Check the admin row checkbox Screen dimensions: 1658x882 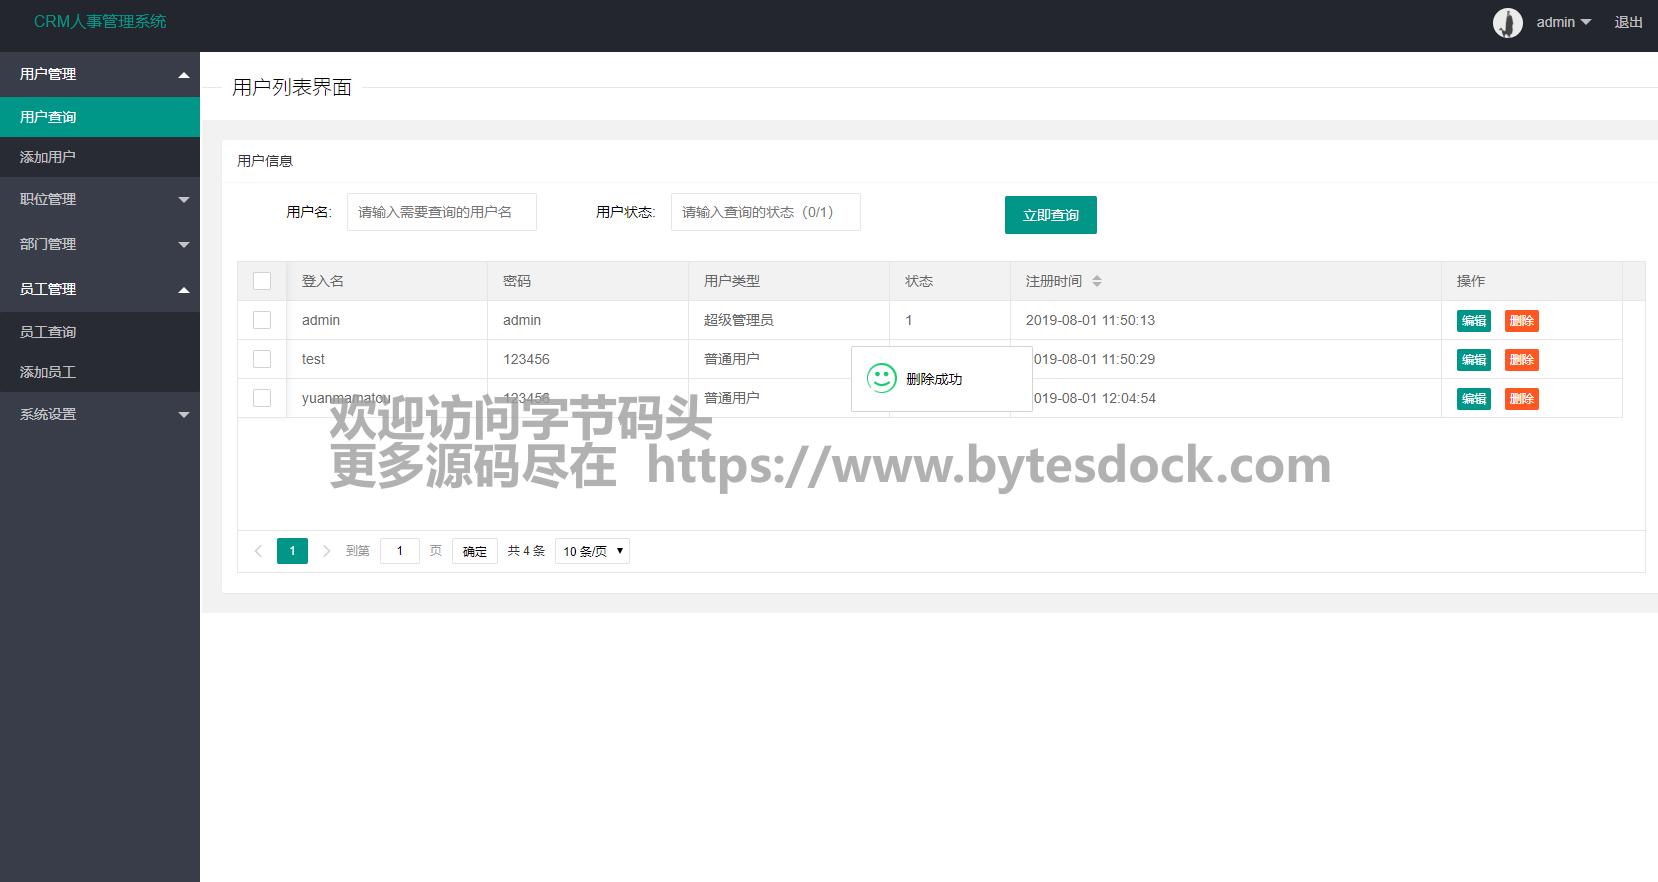[x=262, y=320]
